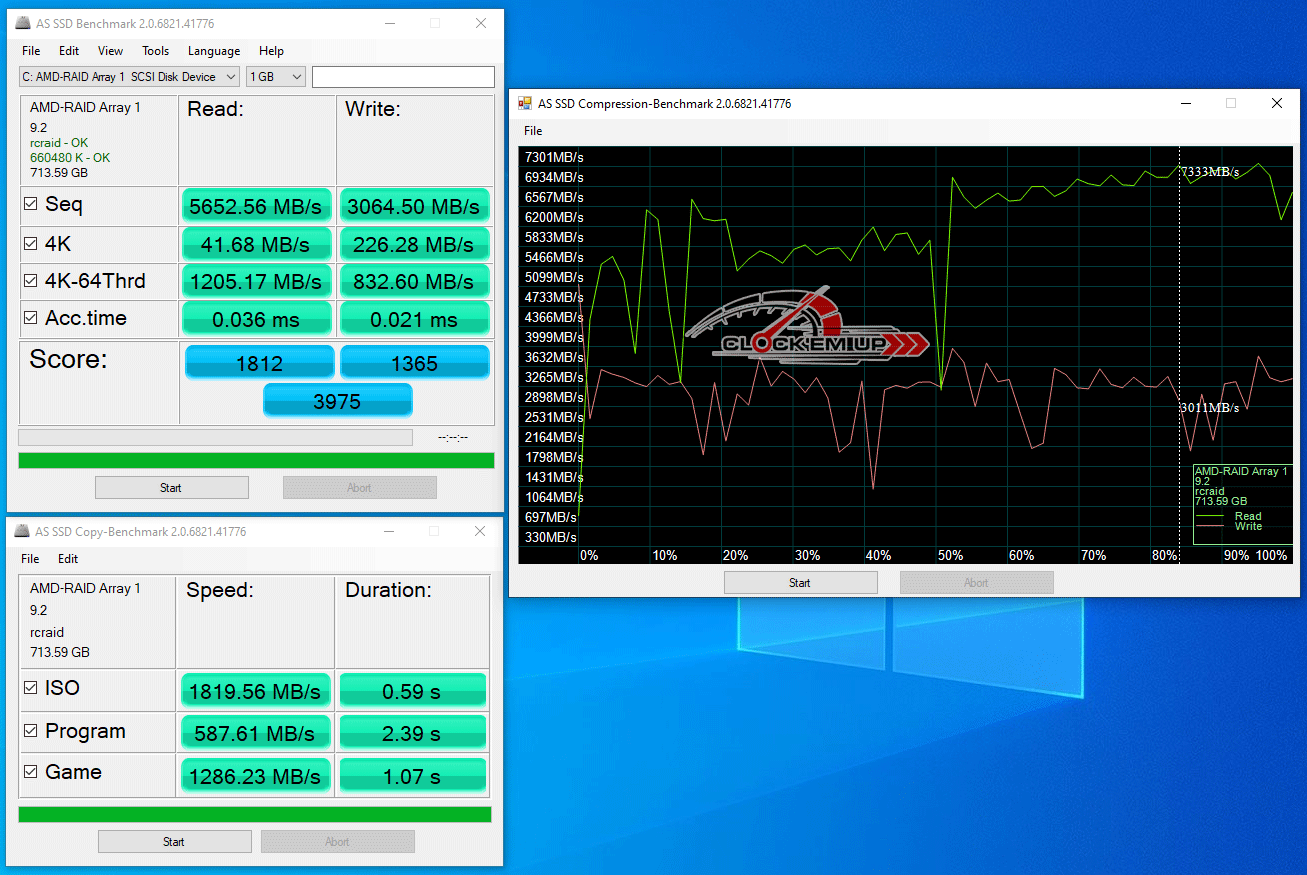
Task: Close the AS SSD Benchmark main window
Action: (x=481, y=23)
